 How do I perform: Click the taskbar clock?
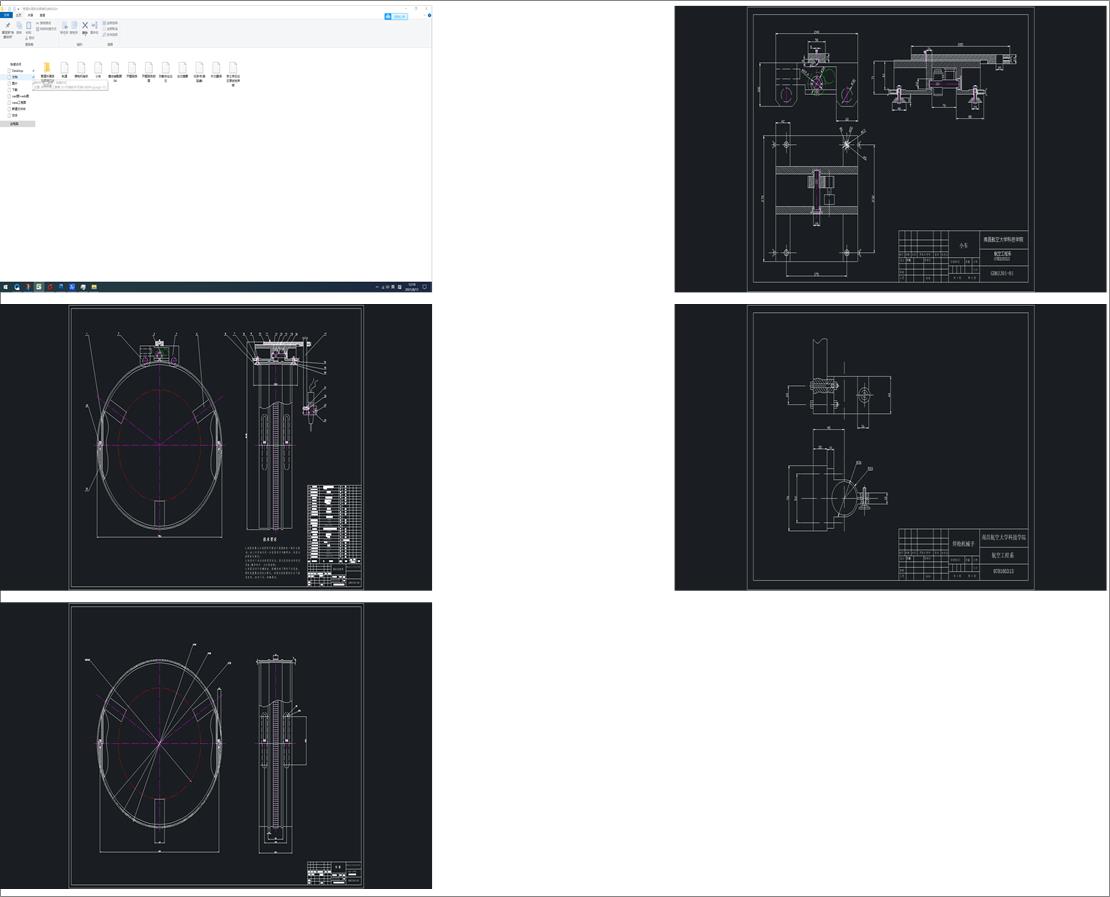411,287
